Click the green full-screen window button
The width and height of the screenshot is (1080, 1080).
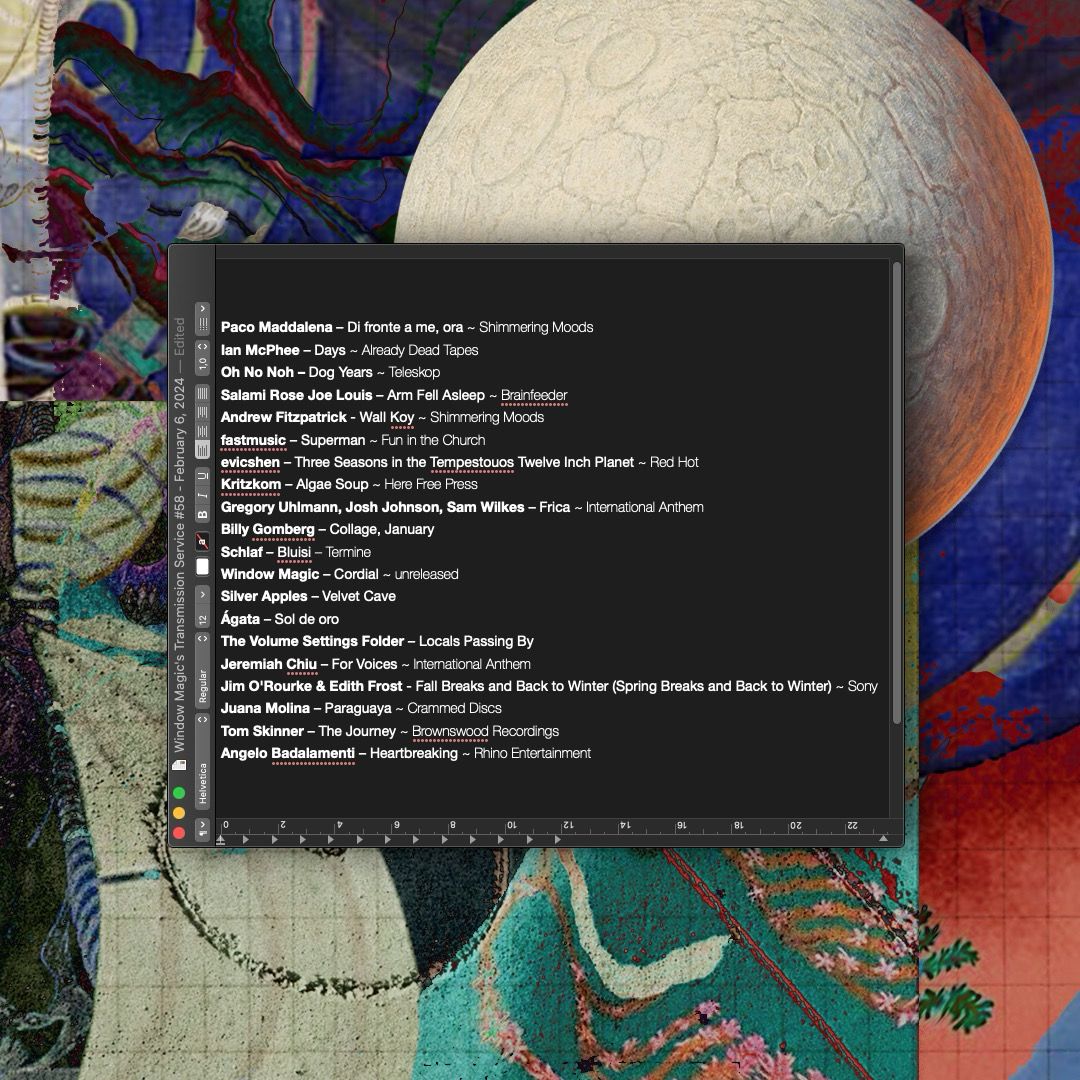(179, 793)
